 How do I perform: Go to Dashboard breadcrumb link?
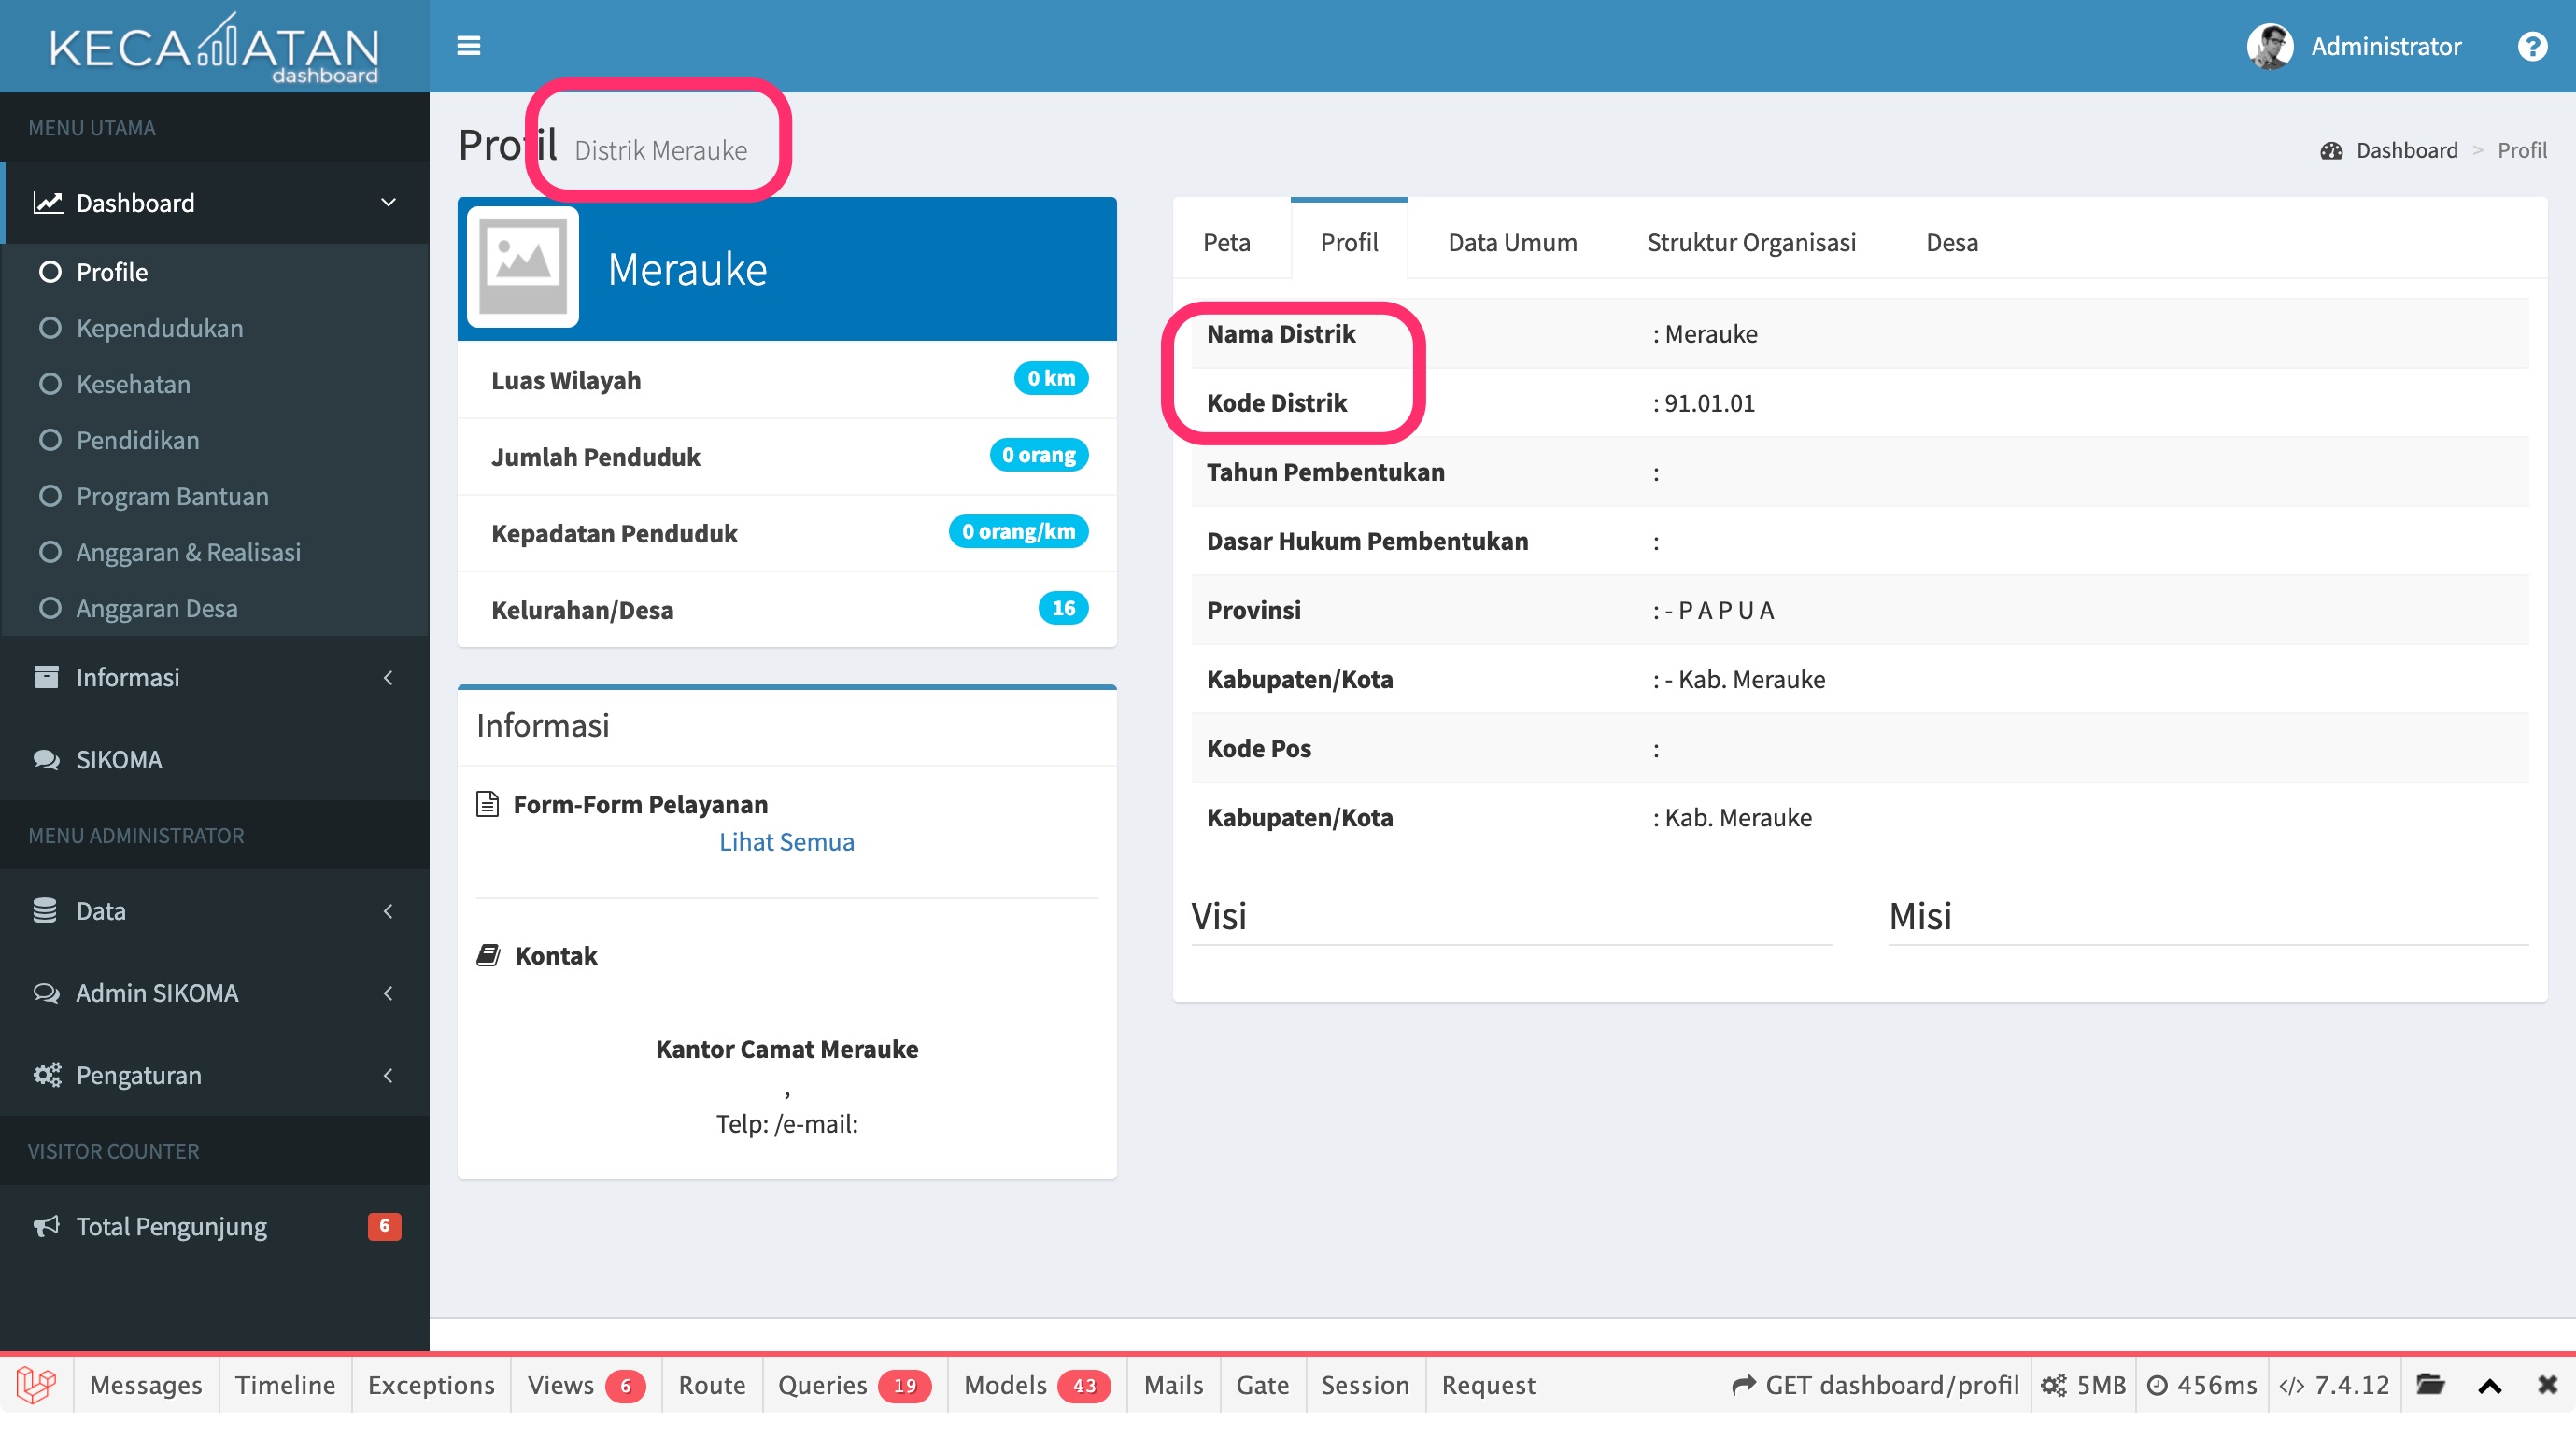tap(2406, 150)
